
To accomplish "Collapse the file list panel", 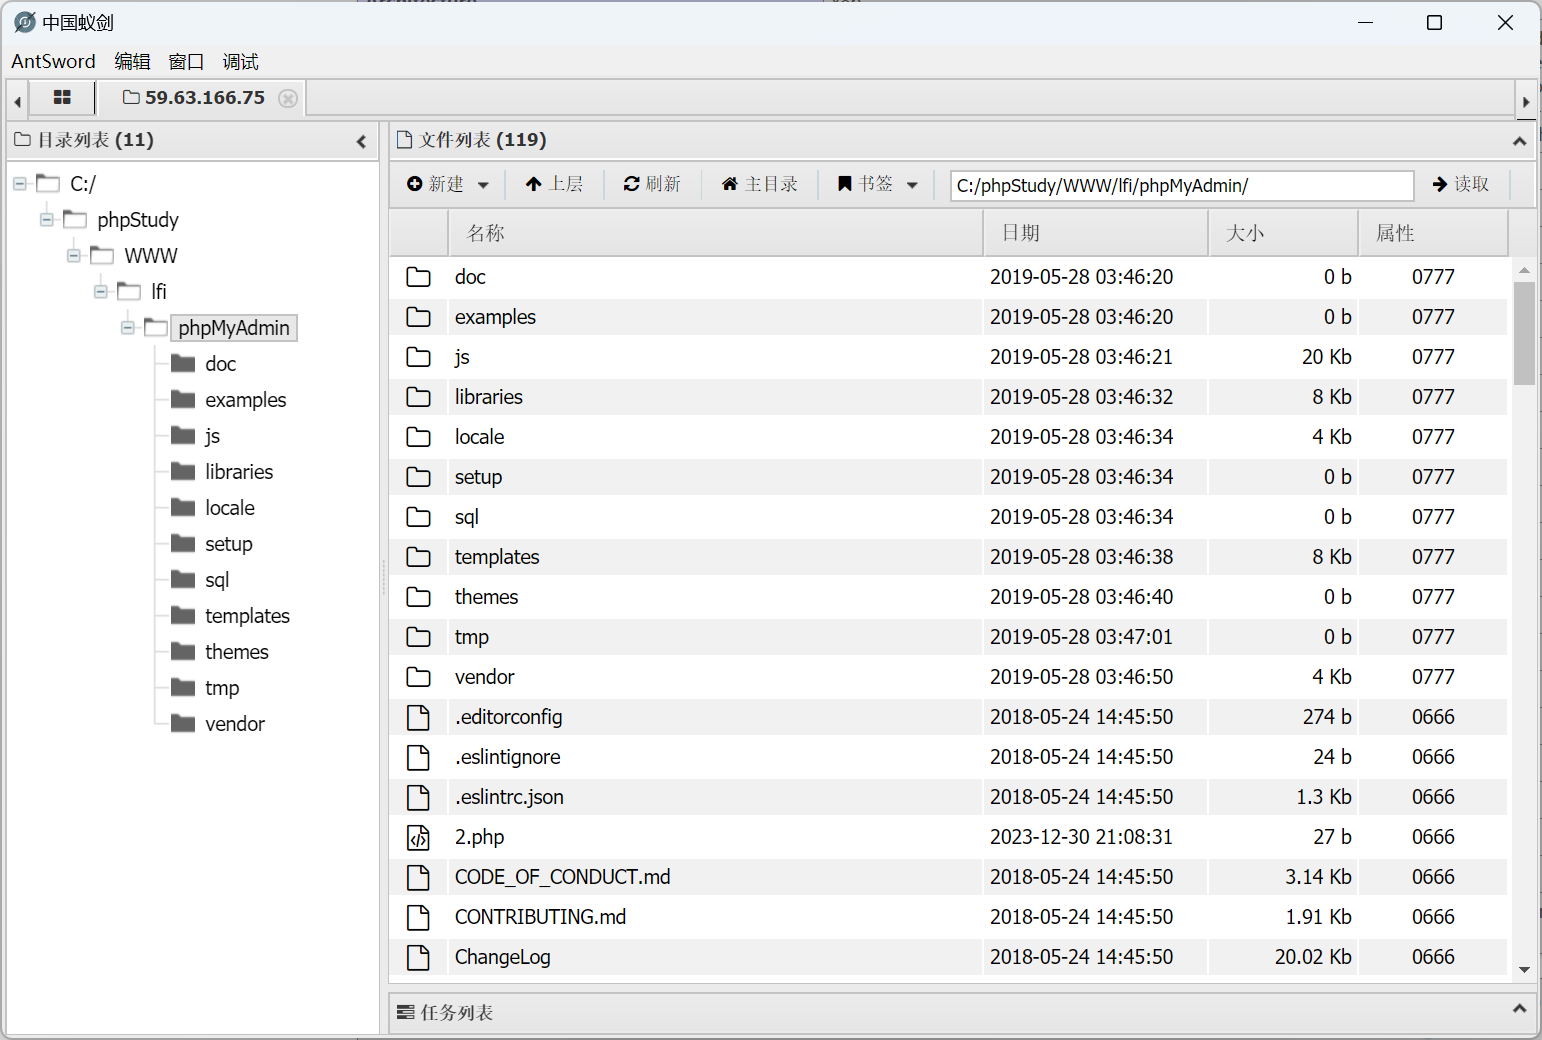I will [1519, 141].
